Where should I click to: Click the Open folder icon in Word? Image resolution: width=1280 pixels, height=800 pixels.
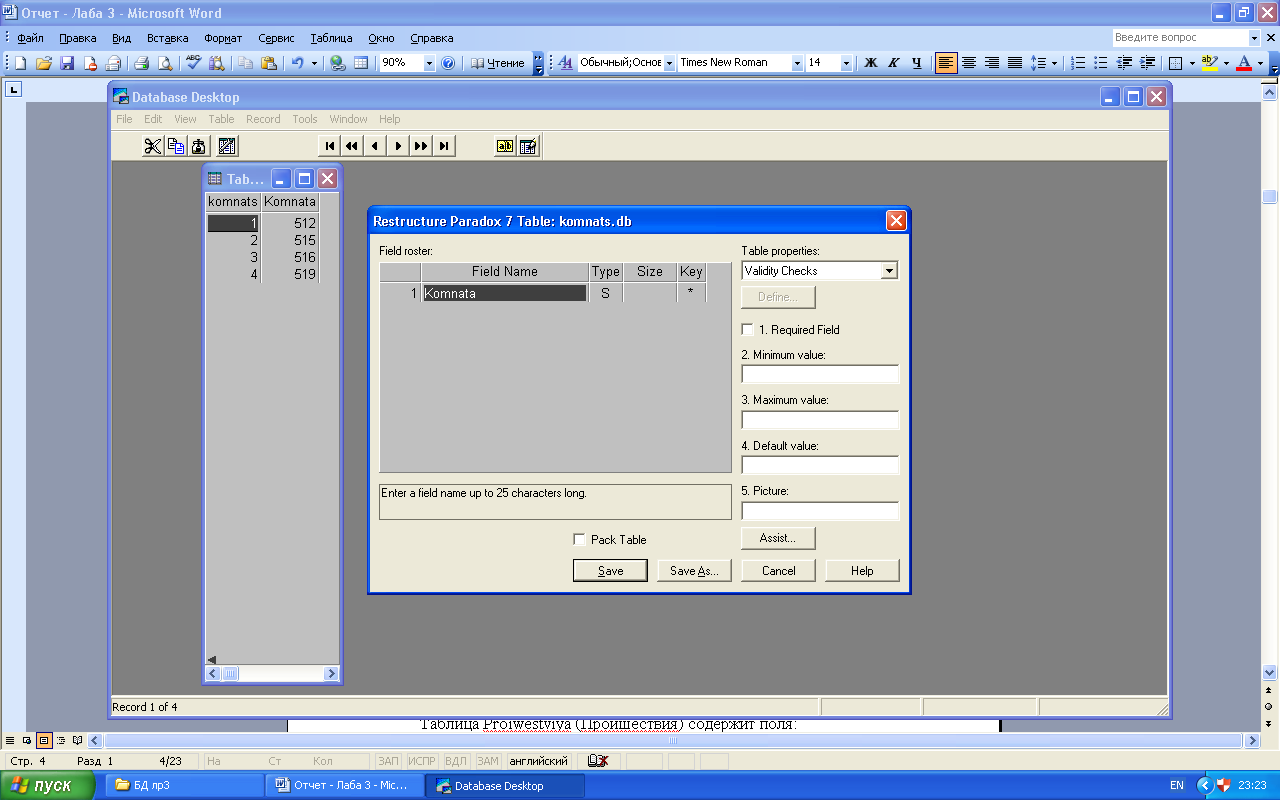(x=44, y=63)
